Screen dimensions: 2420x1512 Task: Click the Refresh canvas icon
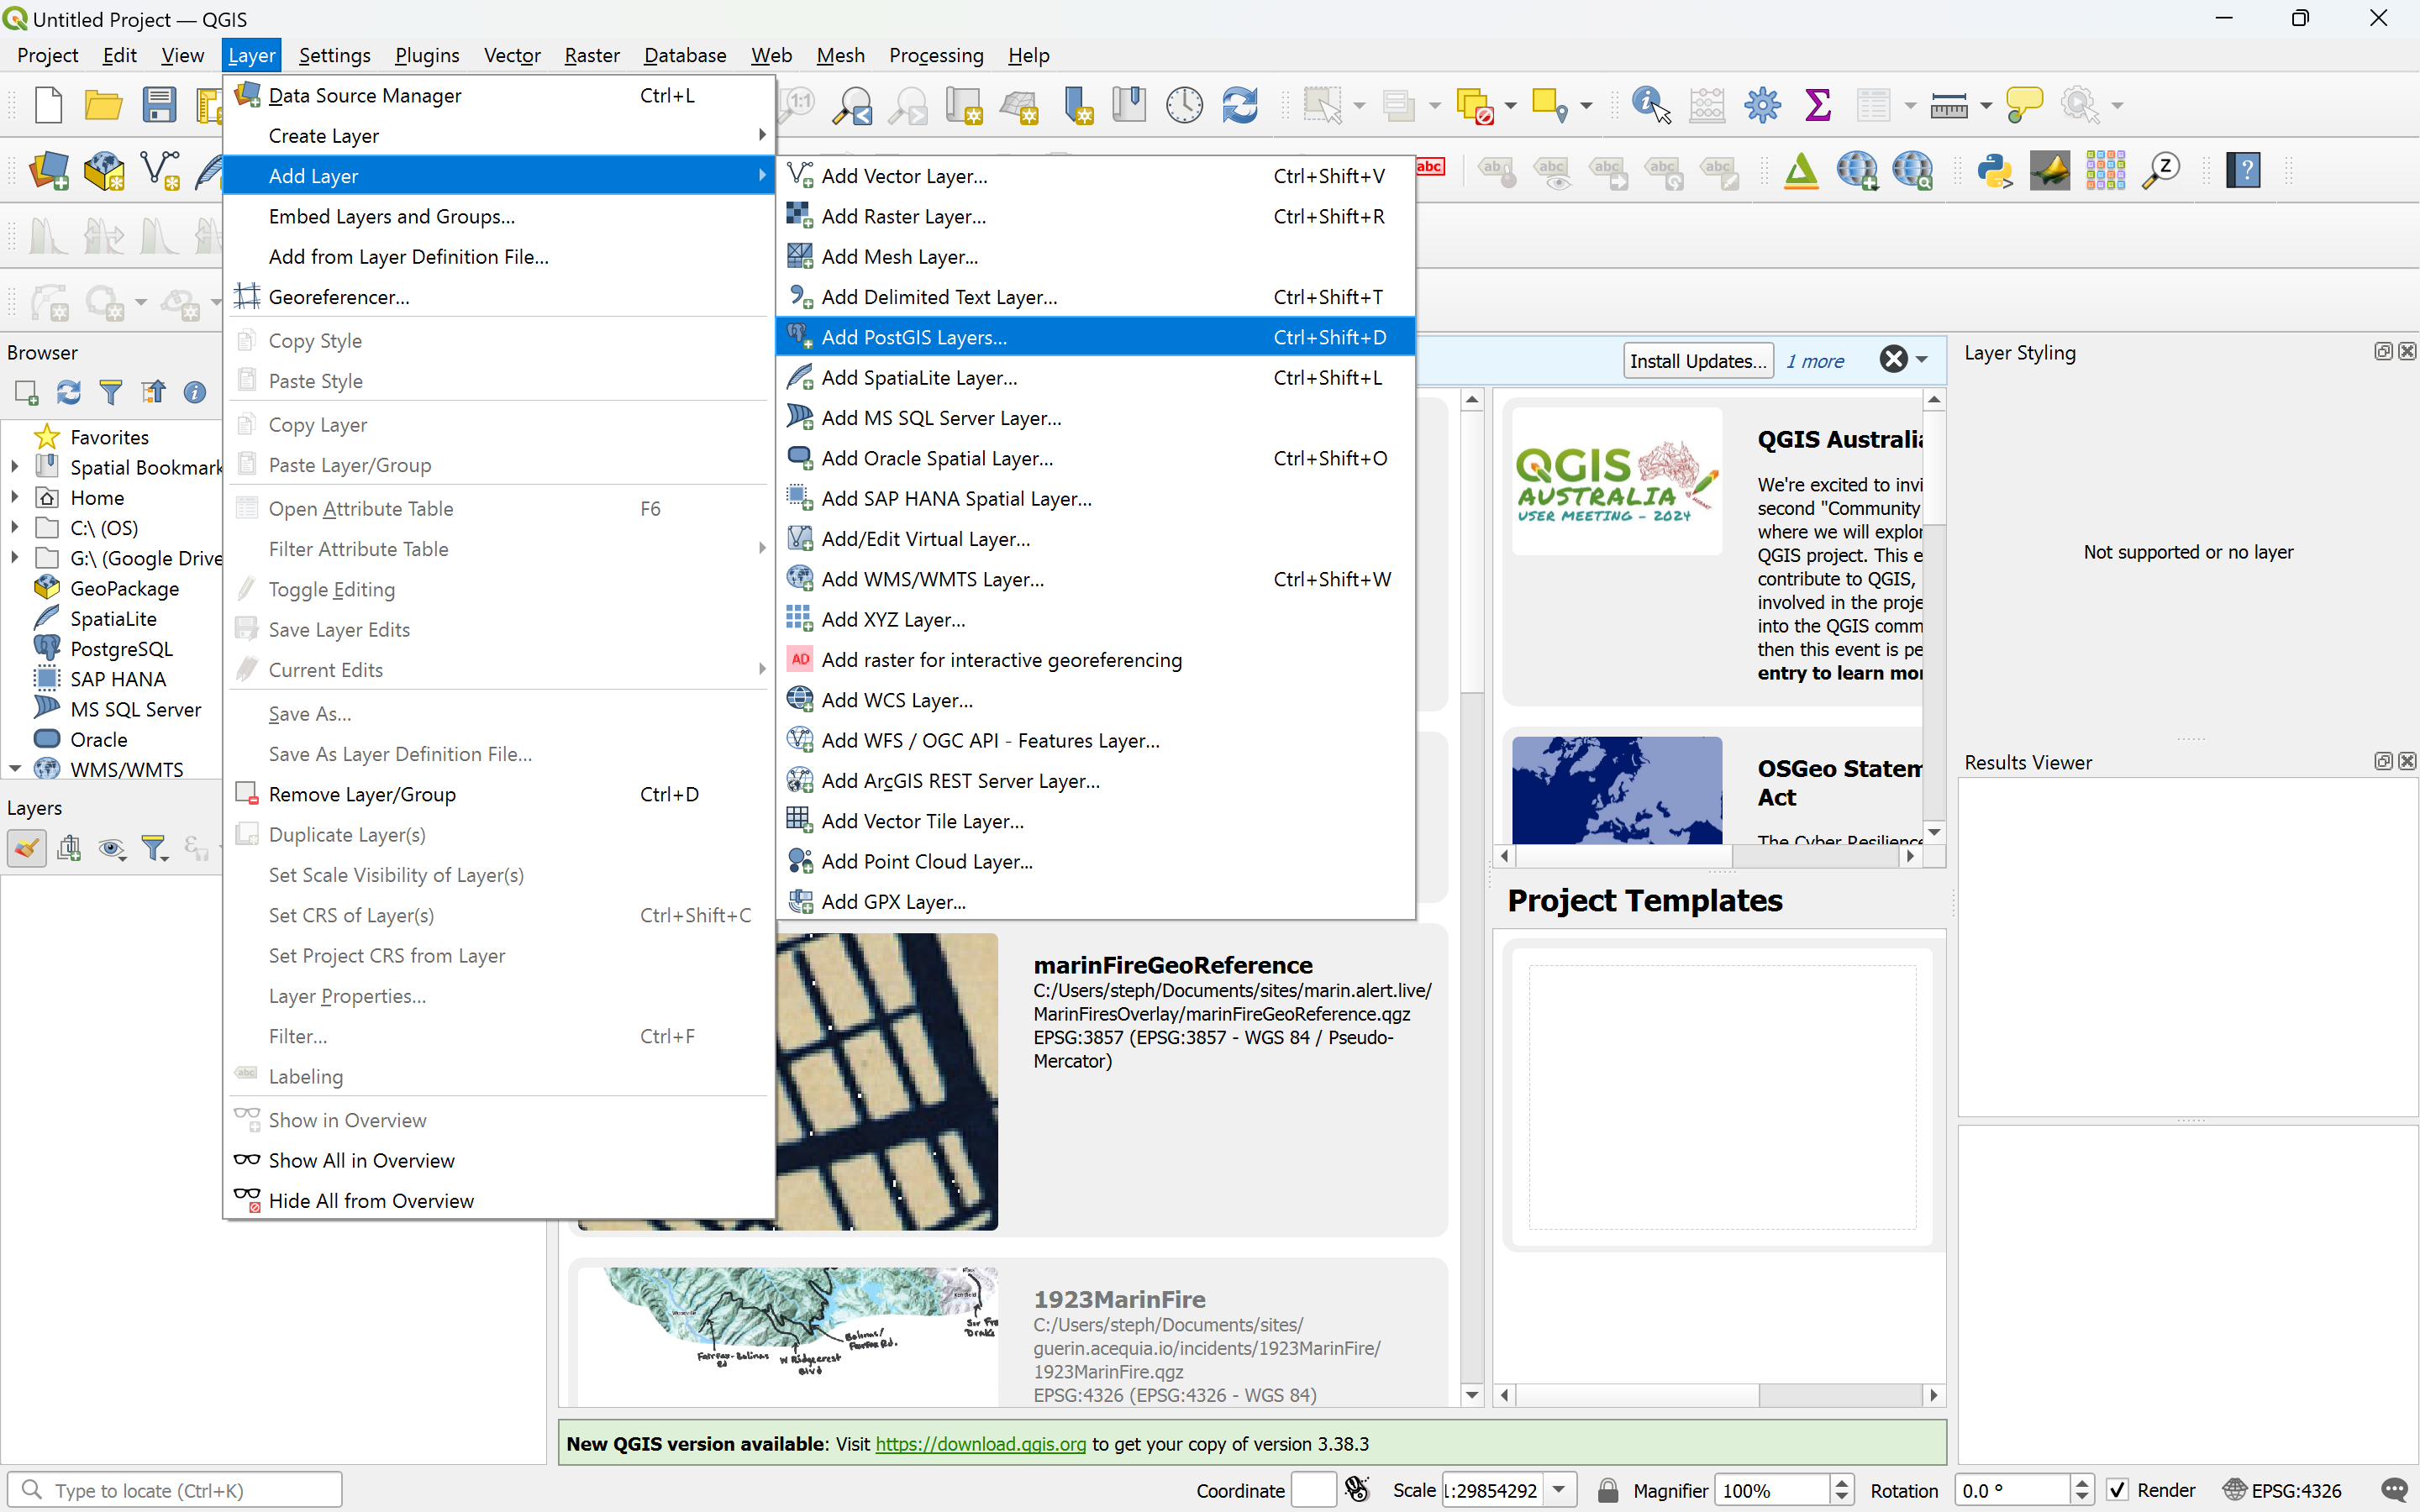pos(1240,105)
